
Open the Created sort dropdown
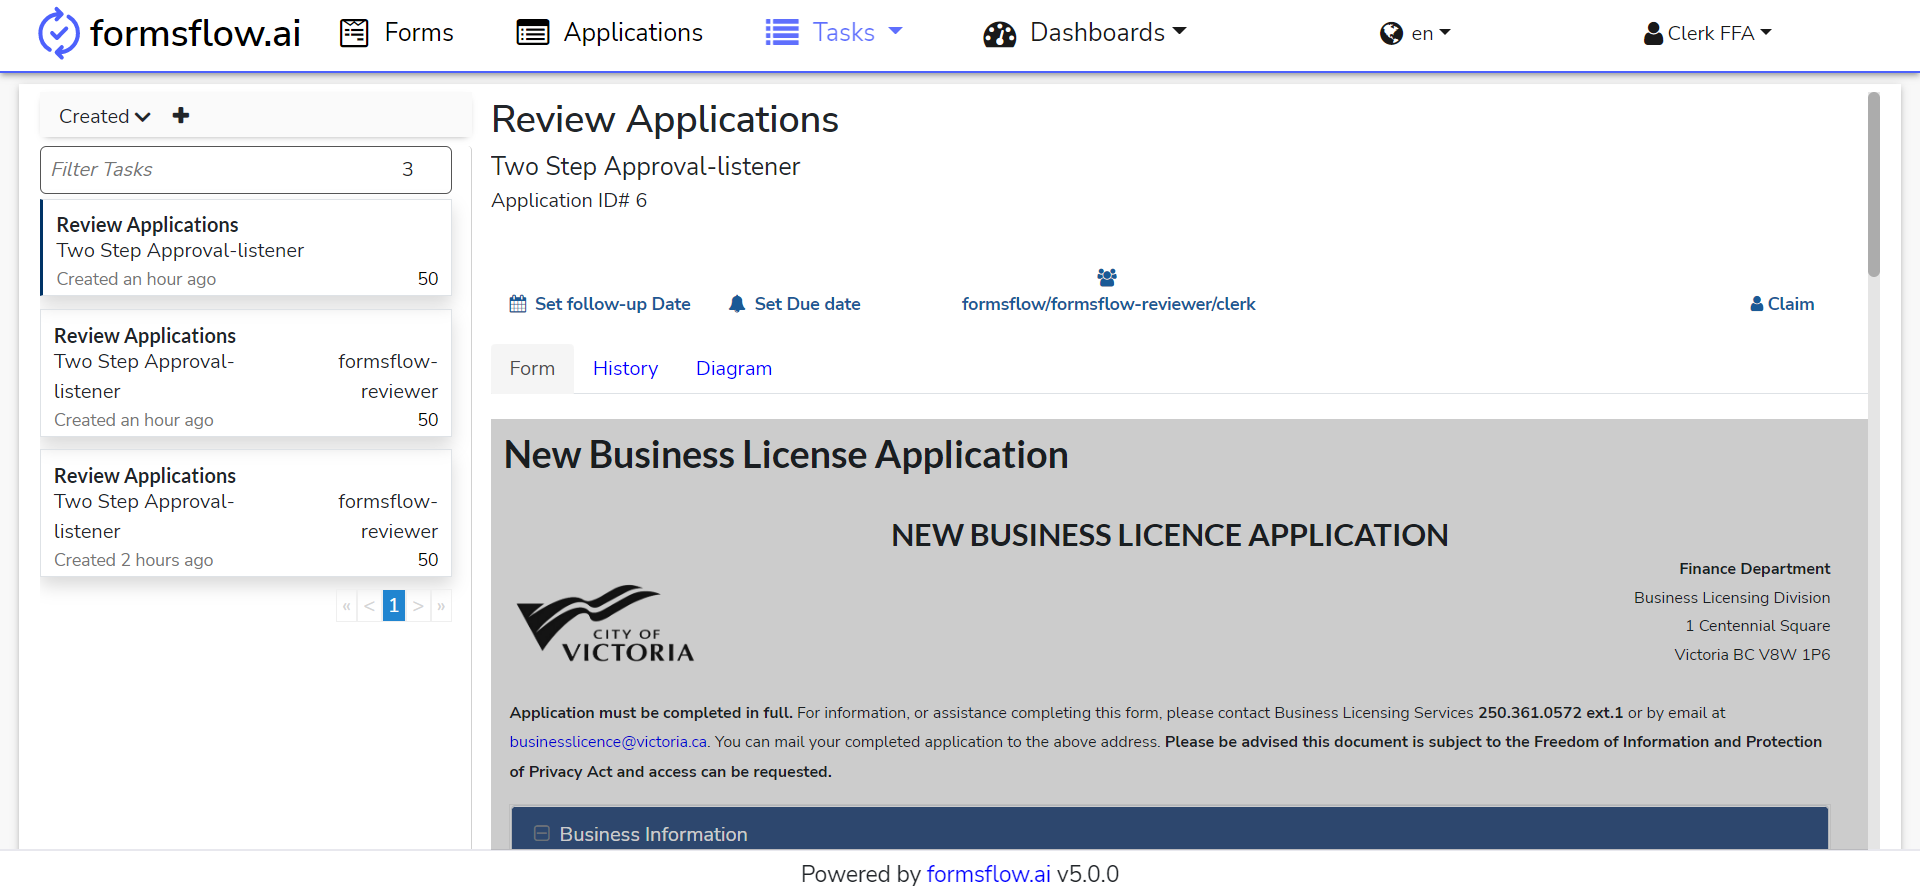pyautogui.click(x=105, y=116)
